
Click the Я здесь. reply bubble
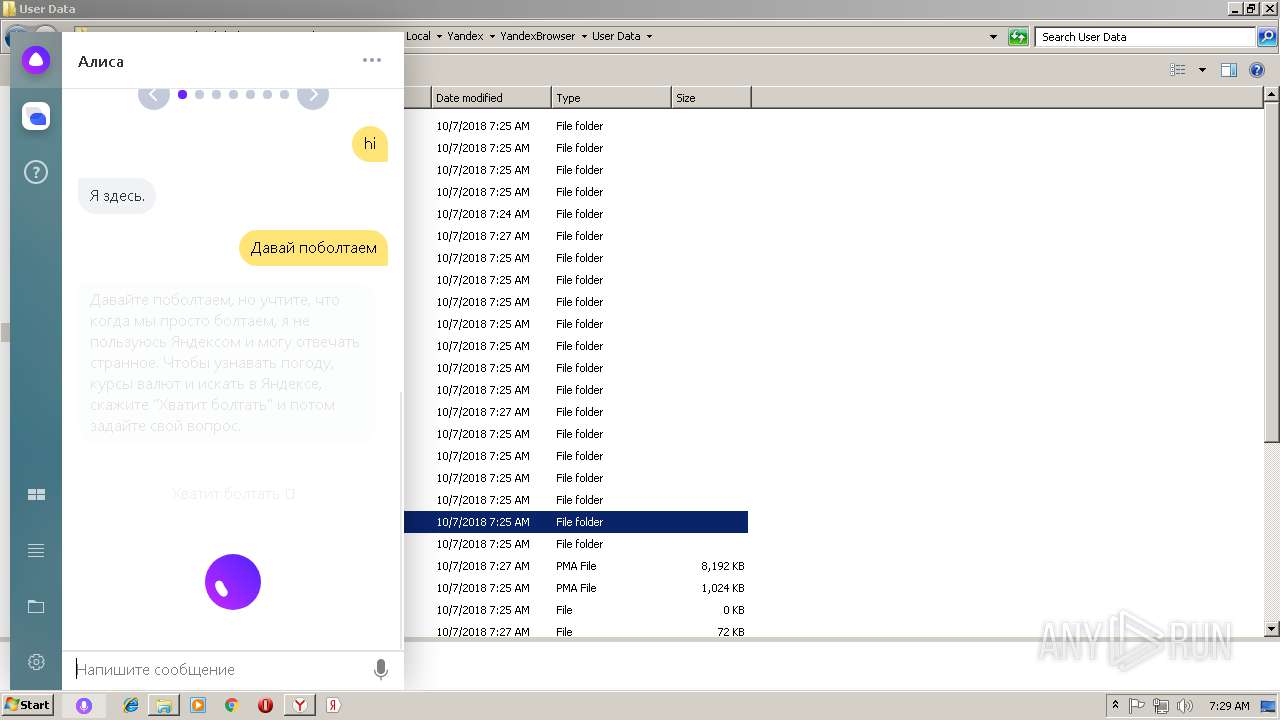coord(117,196)
